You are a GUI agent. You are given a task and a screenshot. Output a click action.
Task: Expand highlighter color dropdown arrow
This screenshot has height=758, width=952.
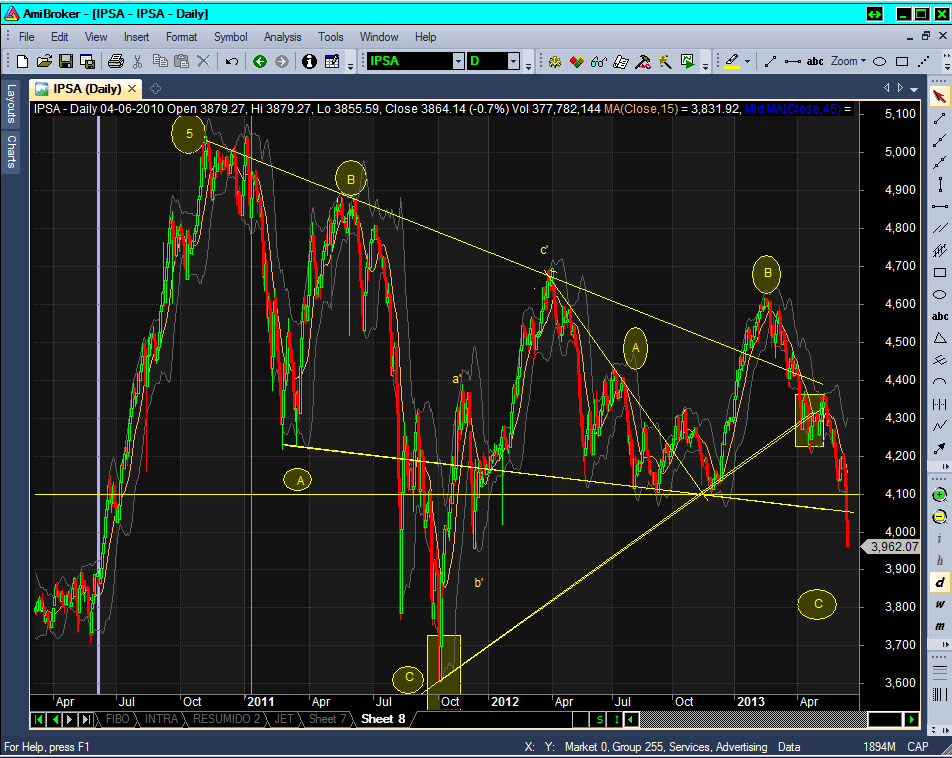[747, 61]
